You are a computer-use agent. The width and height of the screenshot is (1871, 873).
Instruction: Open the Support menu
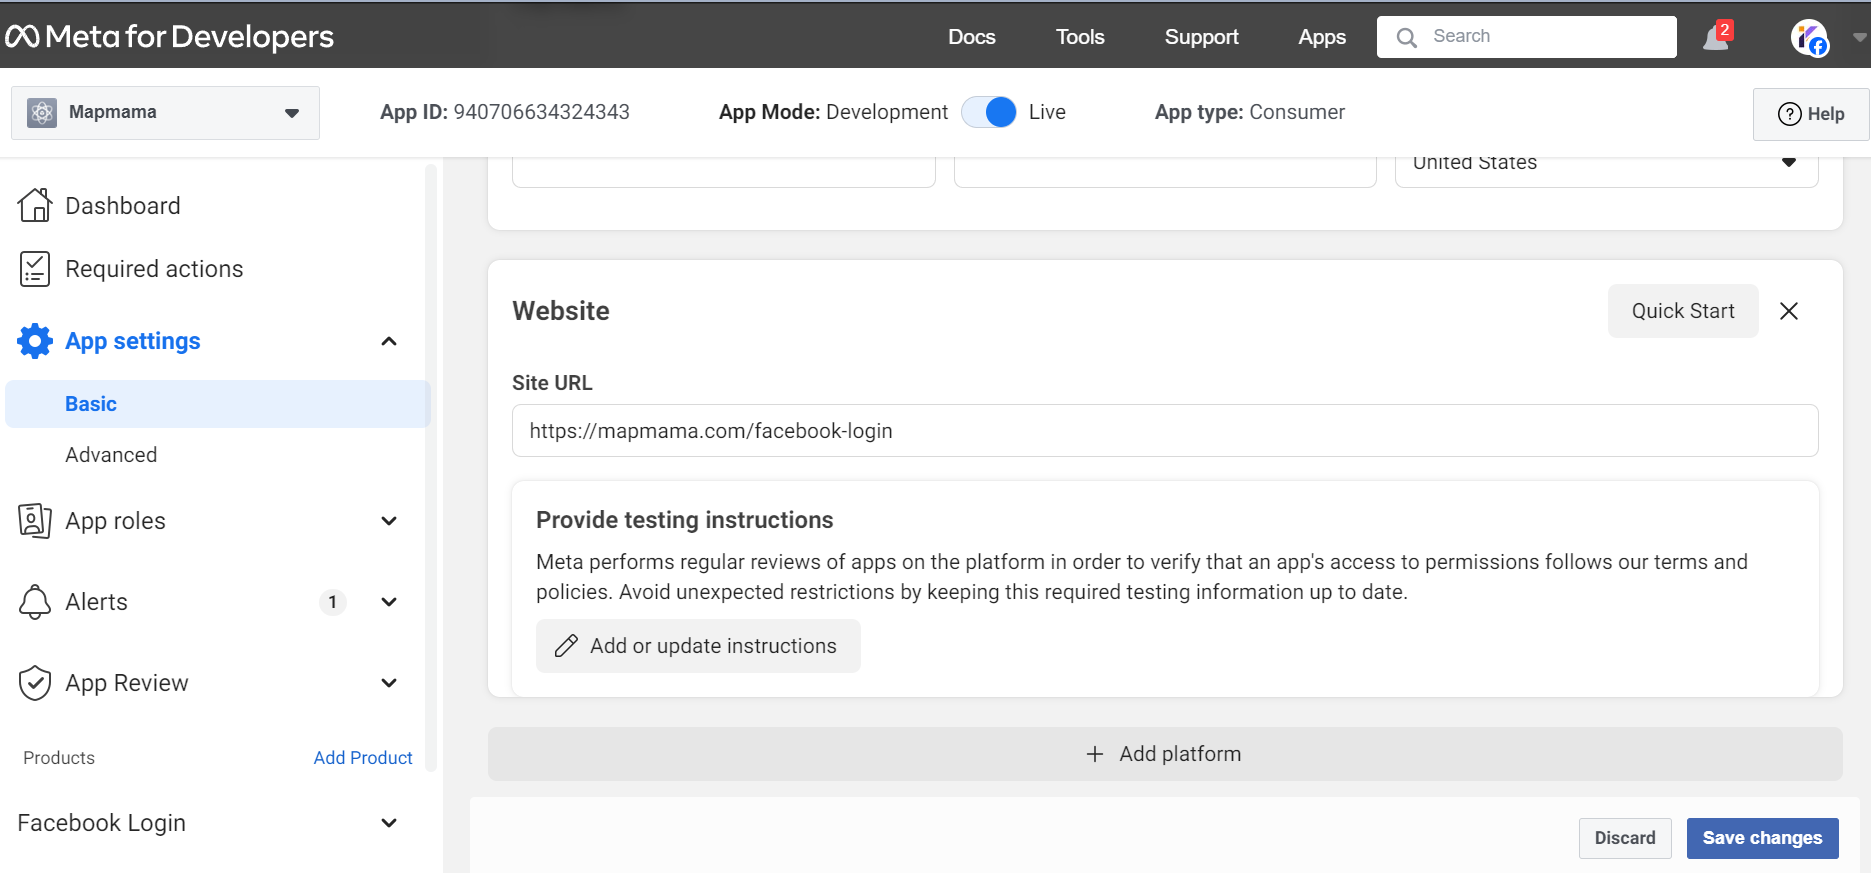pos(1201,37)
